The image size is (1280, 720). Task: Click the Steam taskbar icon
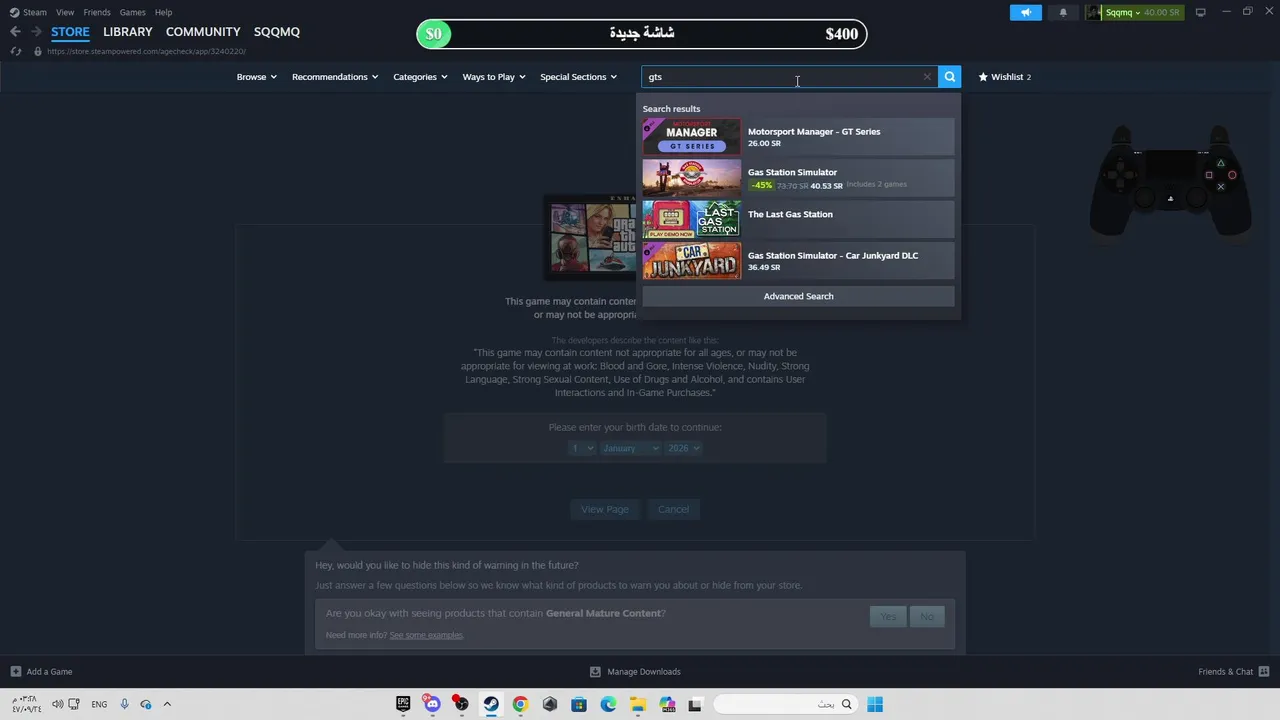pyautogui.click(x=491, y=704)
